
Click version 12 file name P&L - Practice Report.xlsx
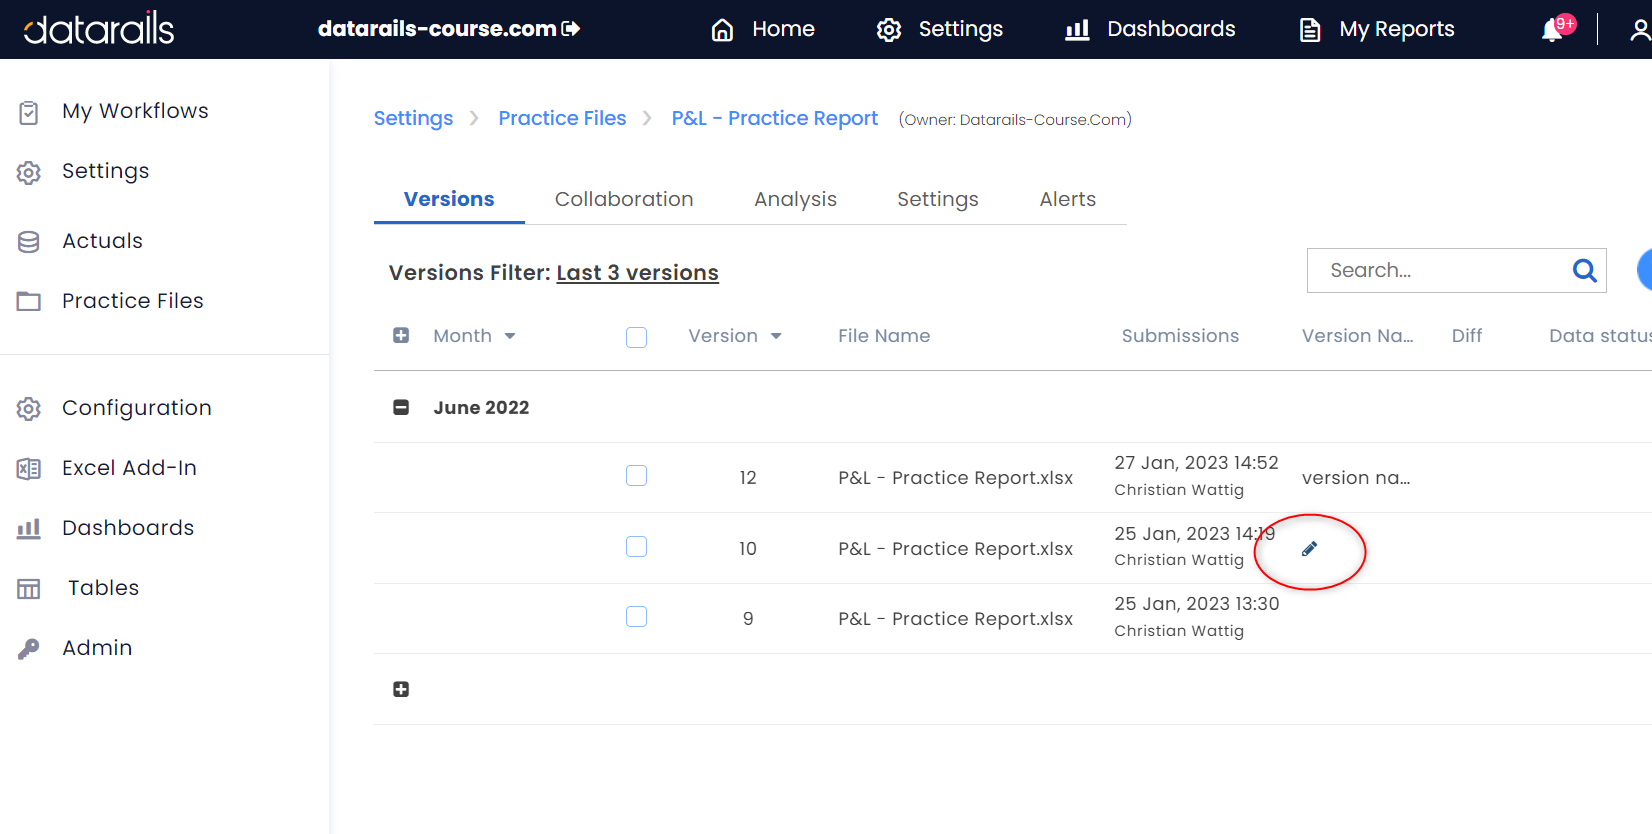pyautogui.click(x=955, y=478)
